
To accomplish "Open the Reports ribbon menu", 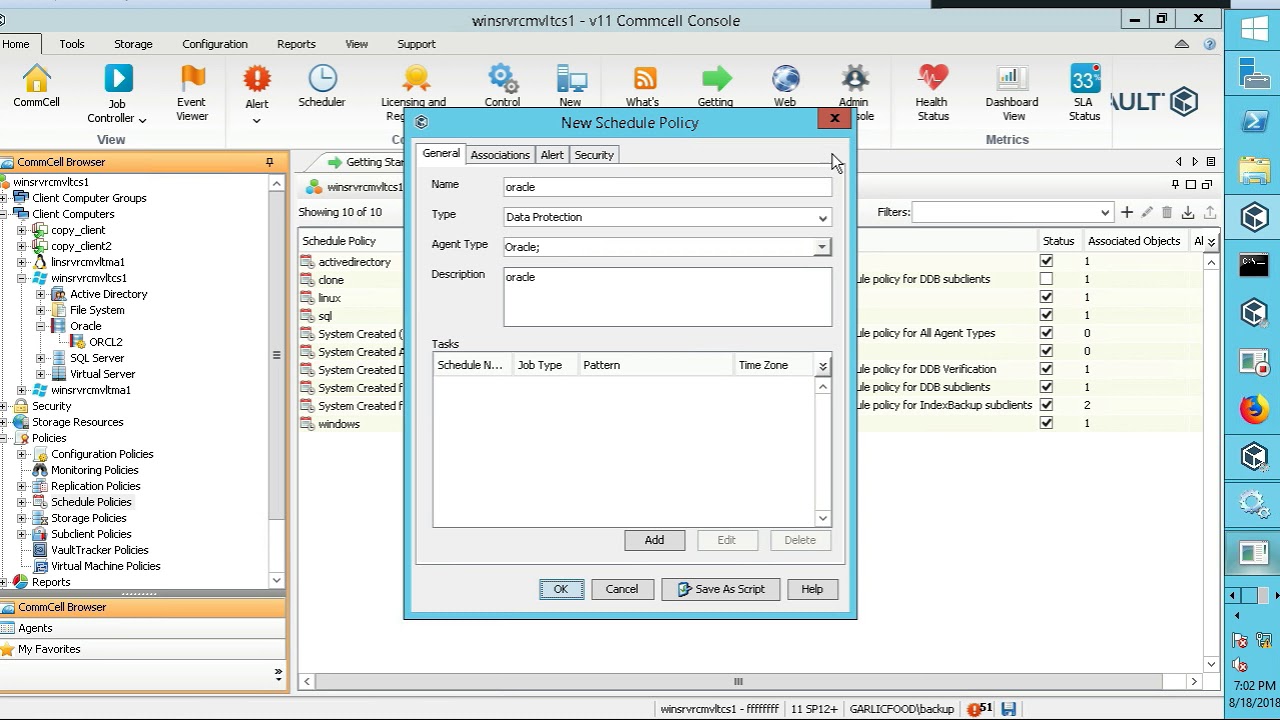I will 296,44.
